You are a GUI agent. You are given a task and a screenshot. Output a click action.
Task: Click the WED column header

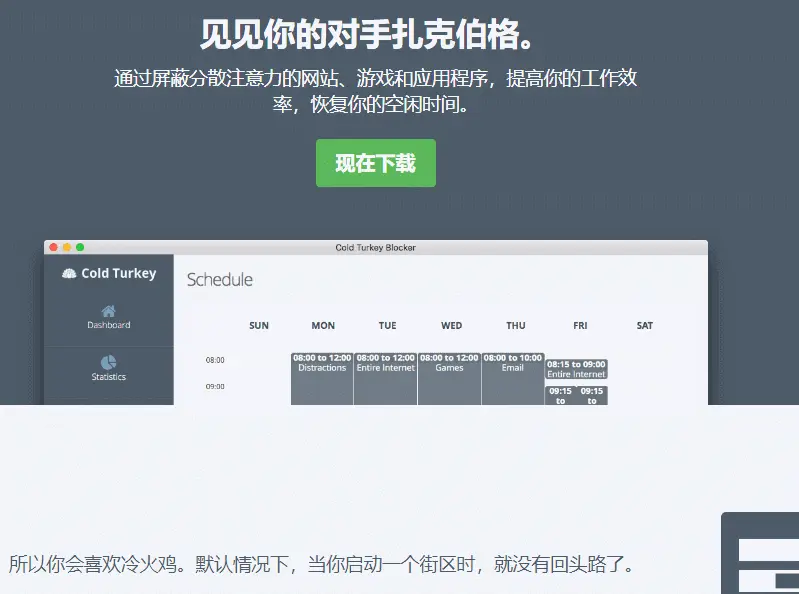click(451, 326)
